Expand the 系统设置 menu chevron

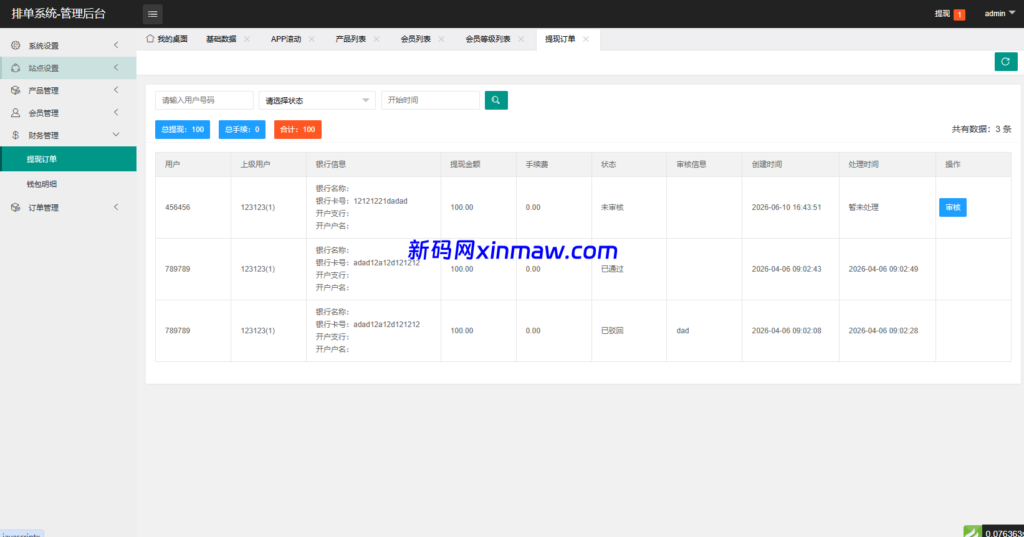(116, 45)
